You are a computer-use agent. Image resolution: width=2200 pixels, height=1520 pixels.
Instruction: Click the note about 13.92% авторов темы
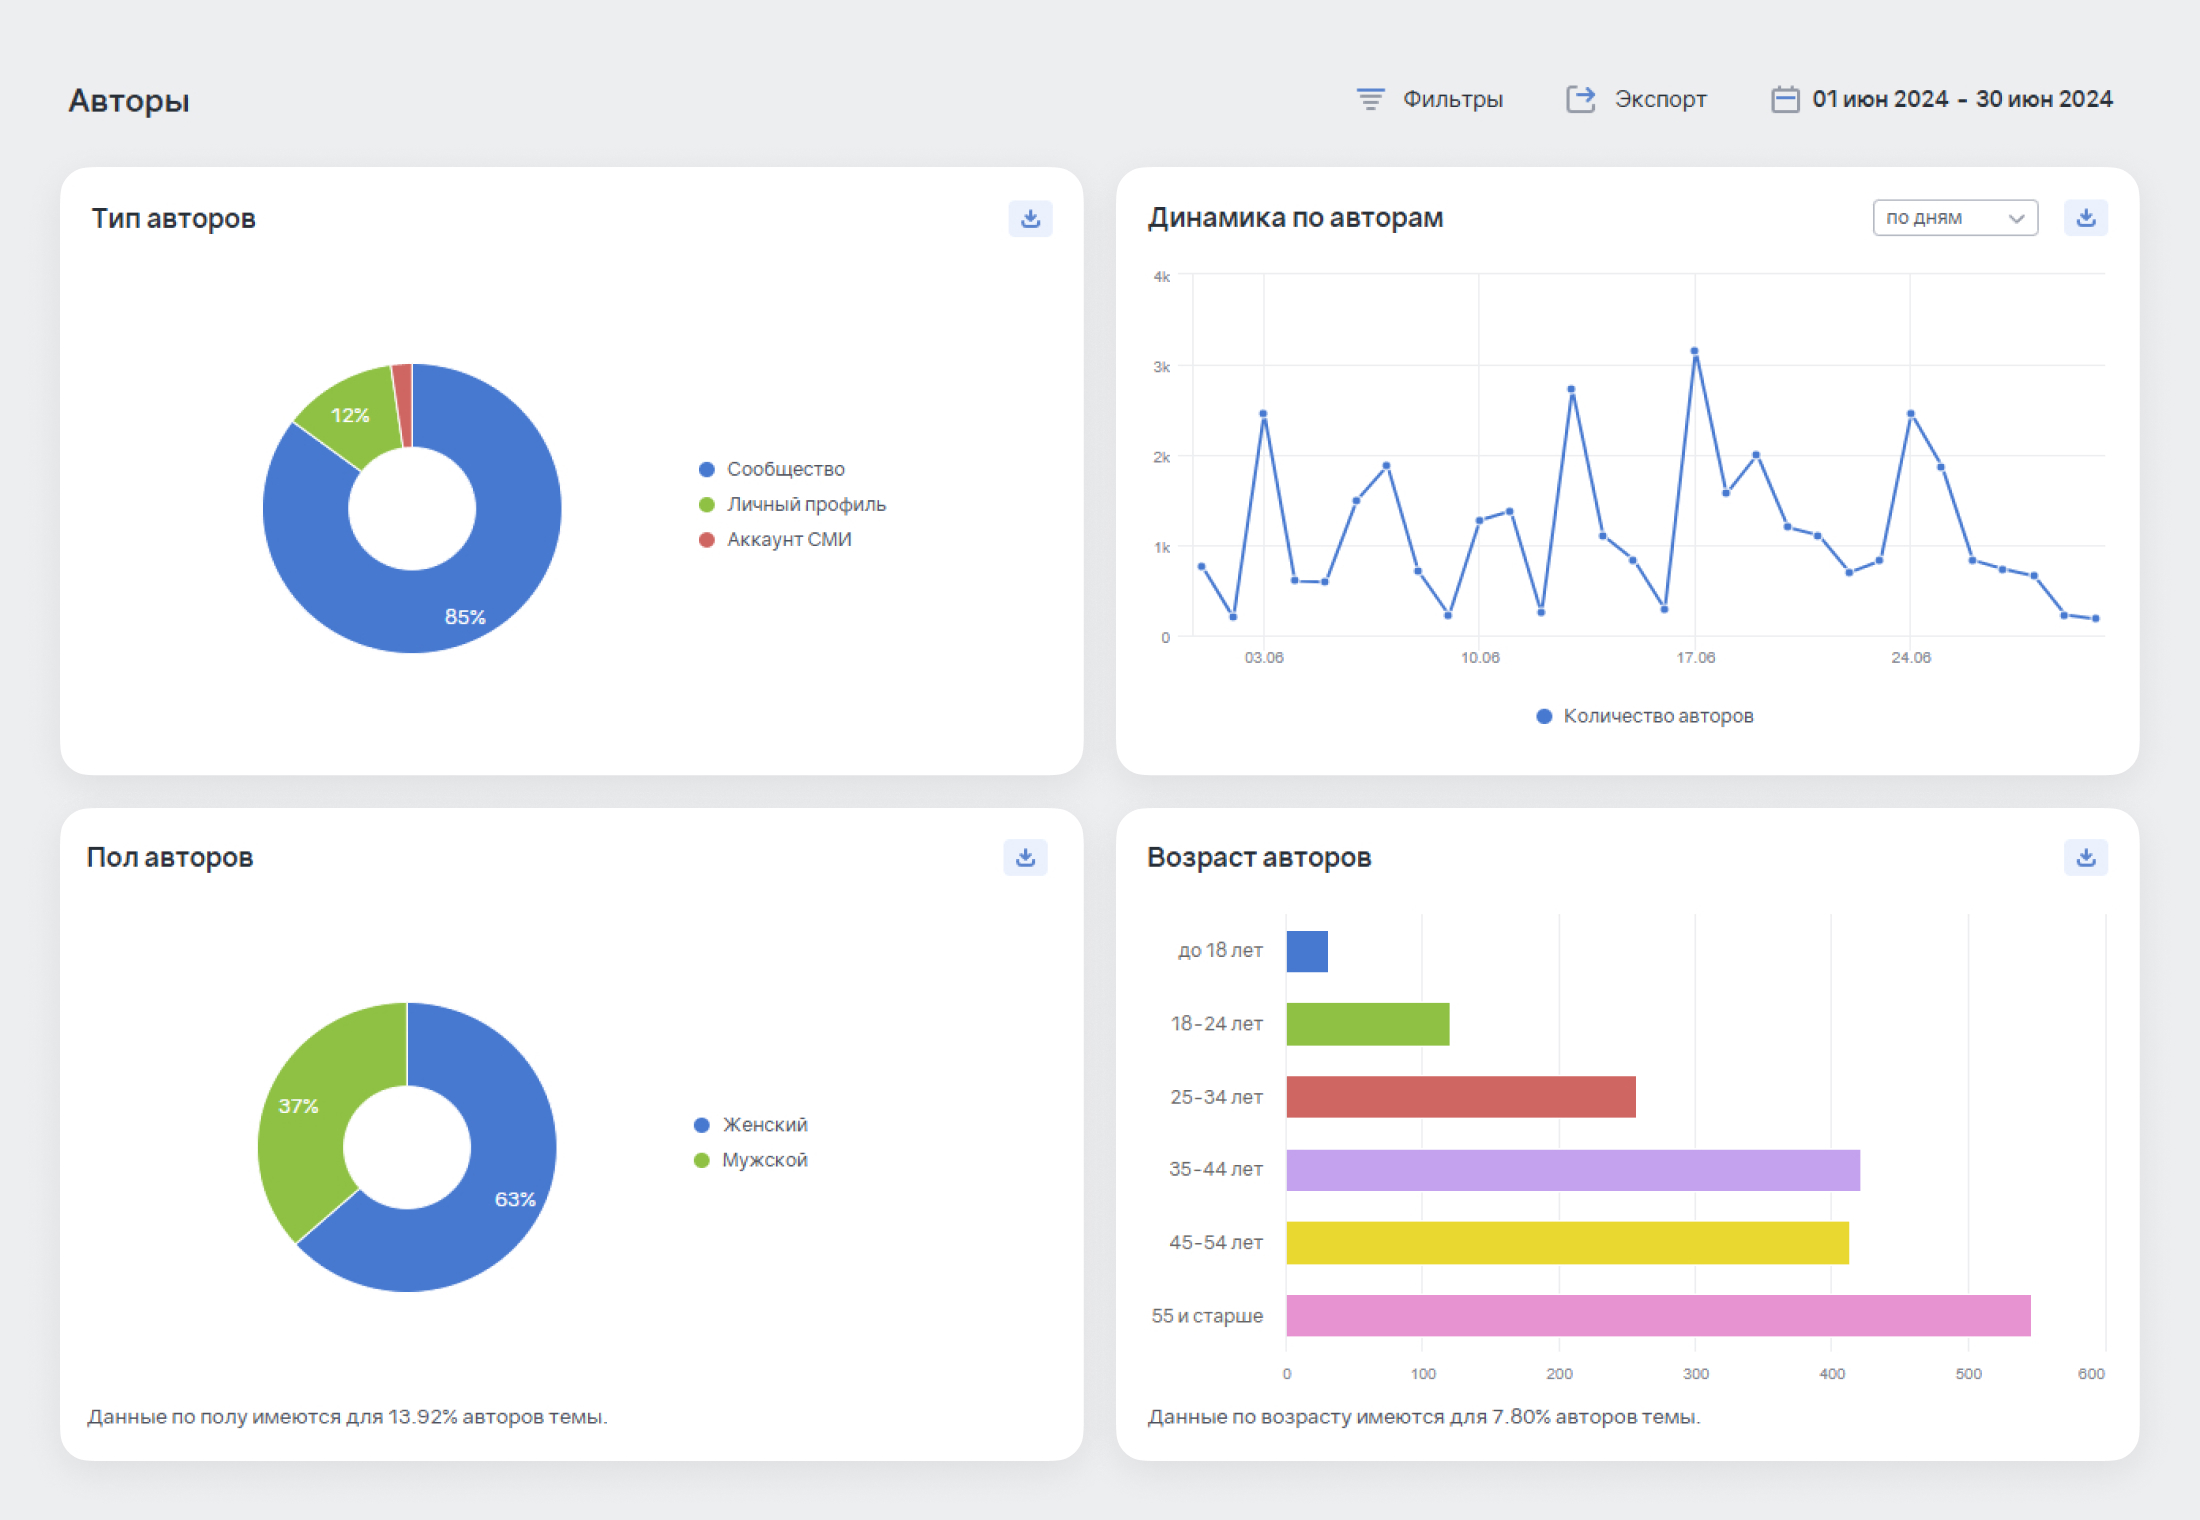(347, 1417)
